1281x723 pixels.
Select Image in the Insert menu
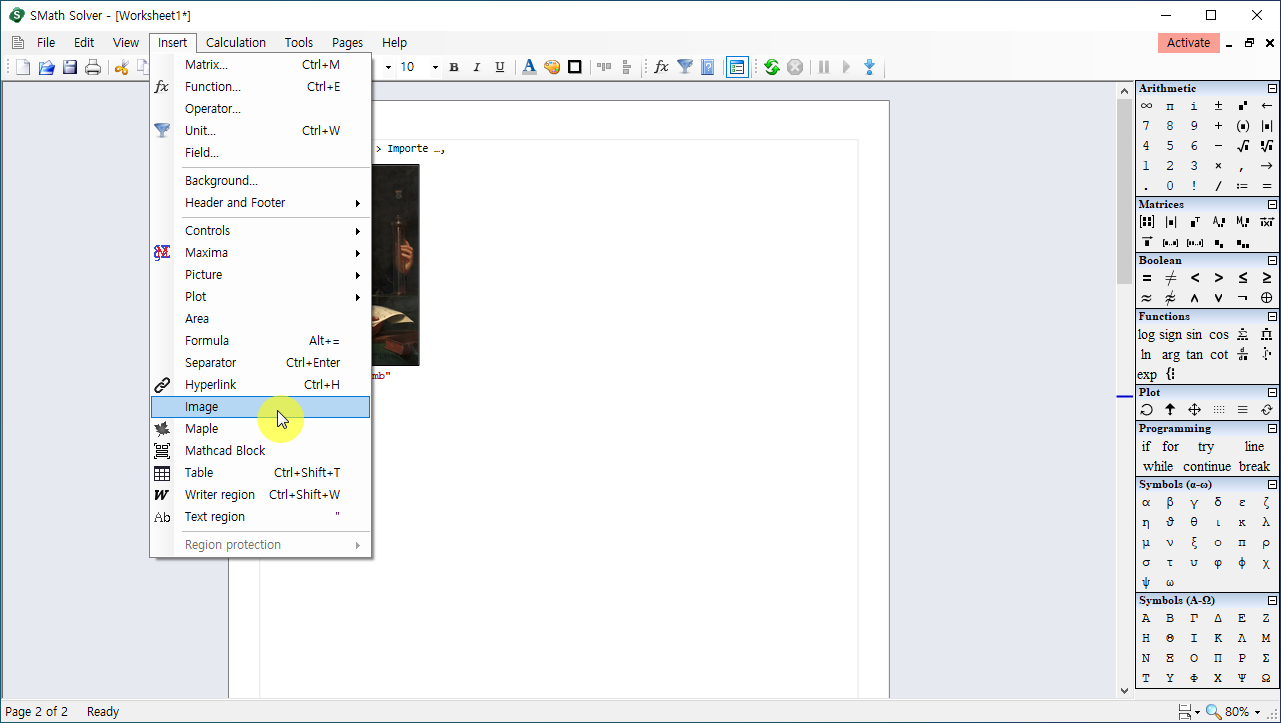(x=260, y=407)
